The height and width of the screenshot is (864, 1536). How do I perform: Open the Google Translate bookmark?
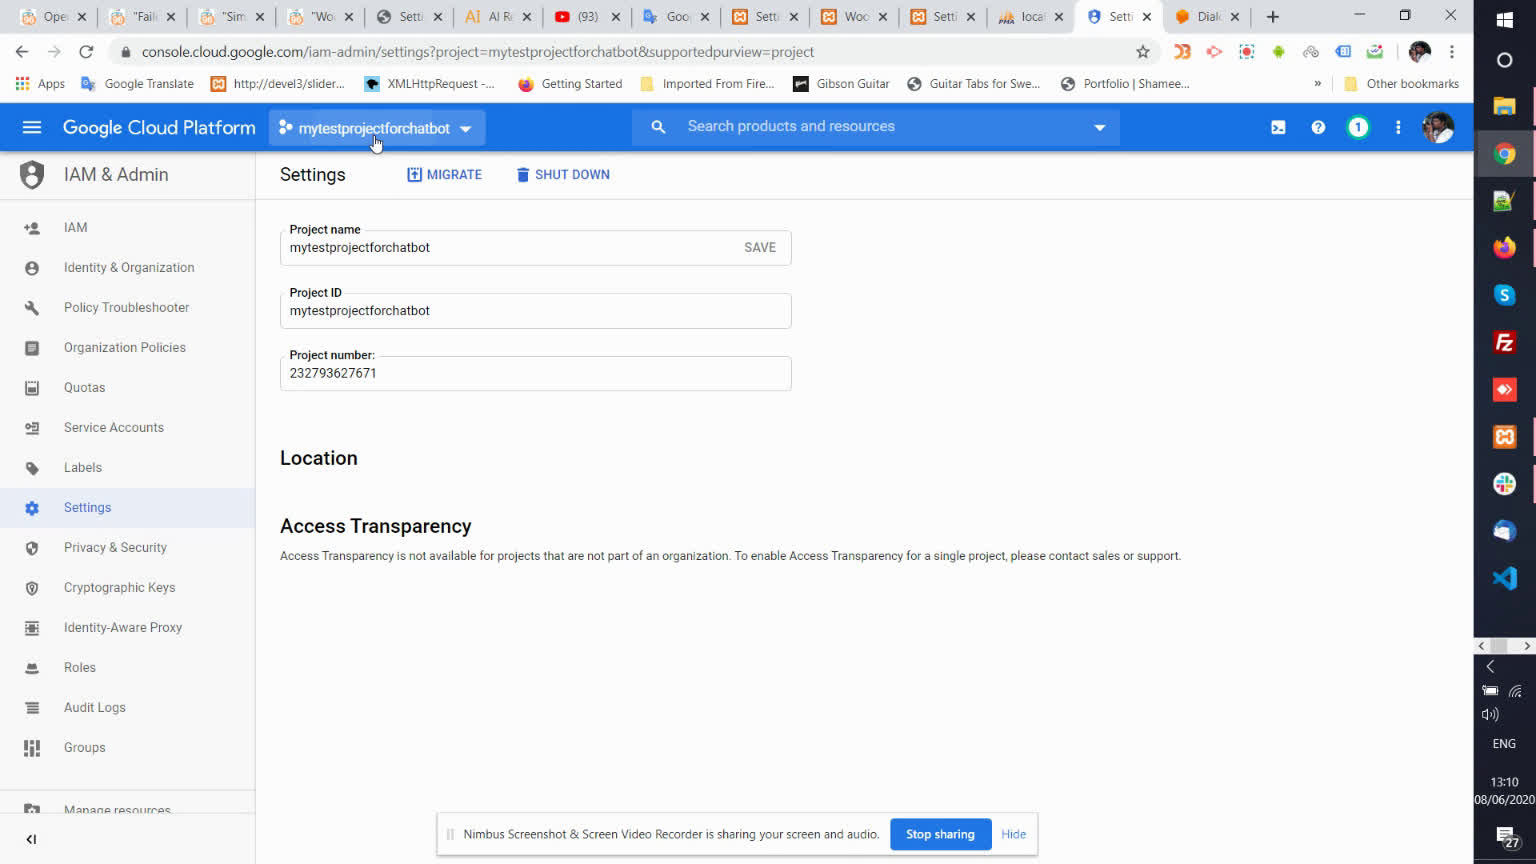click(x=138, y=84)
